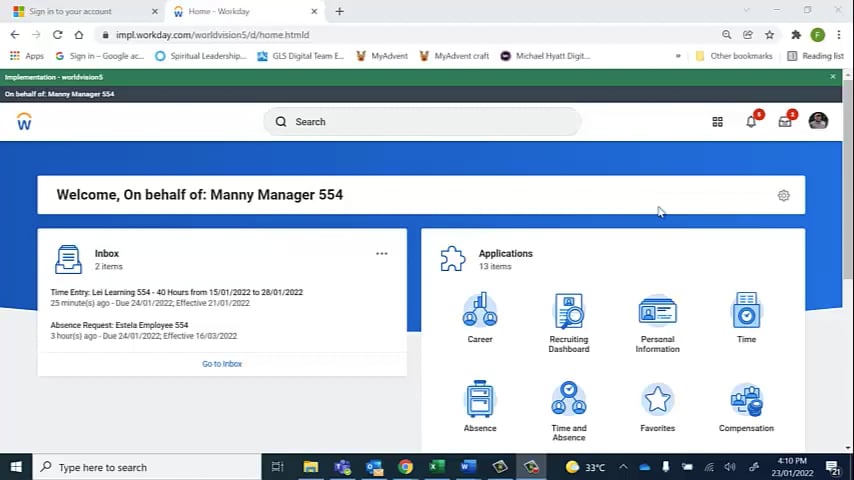Open Sign in - Google bookmark
The height and width of the screenshot is (480, 854).
[100, 56]
